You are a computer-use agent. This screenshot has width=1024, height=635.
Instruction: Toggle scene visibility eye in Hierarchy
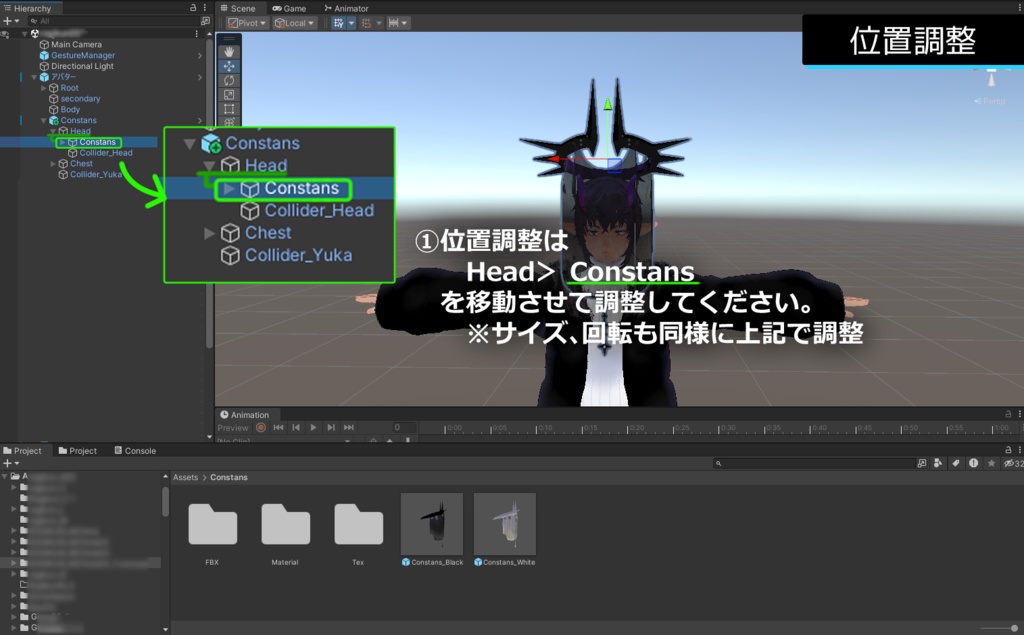[x=5, y=33]
